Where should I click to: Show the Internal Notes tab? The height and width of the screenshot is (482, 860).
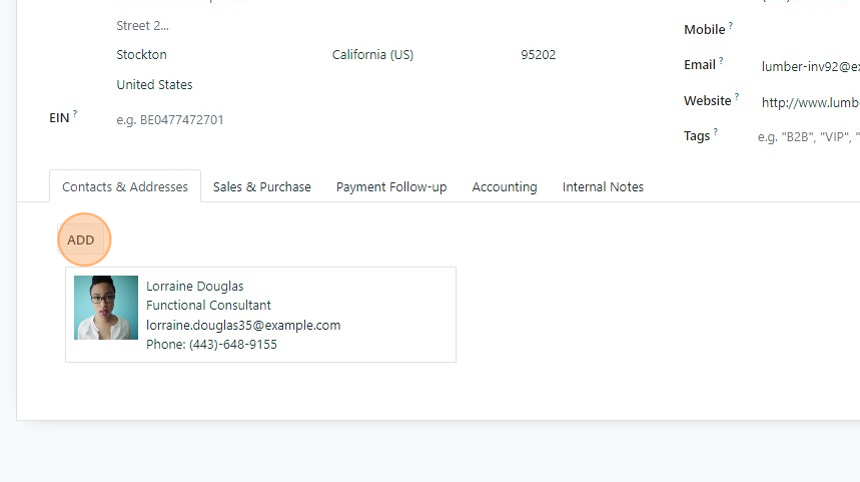[x=603, y=187]
